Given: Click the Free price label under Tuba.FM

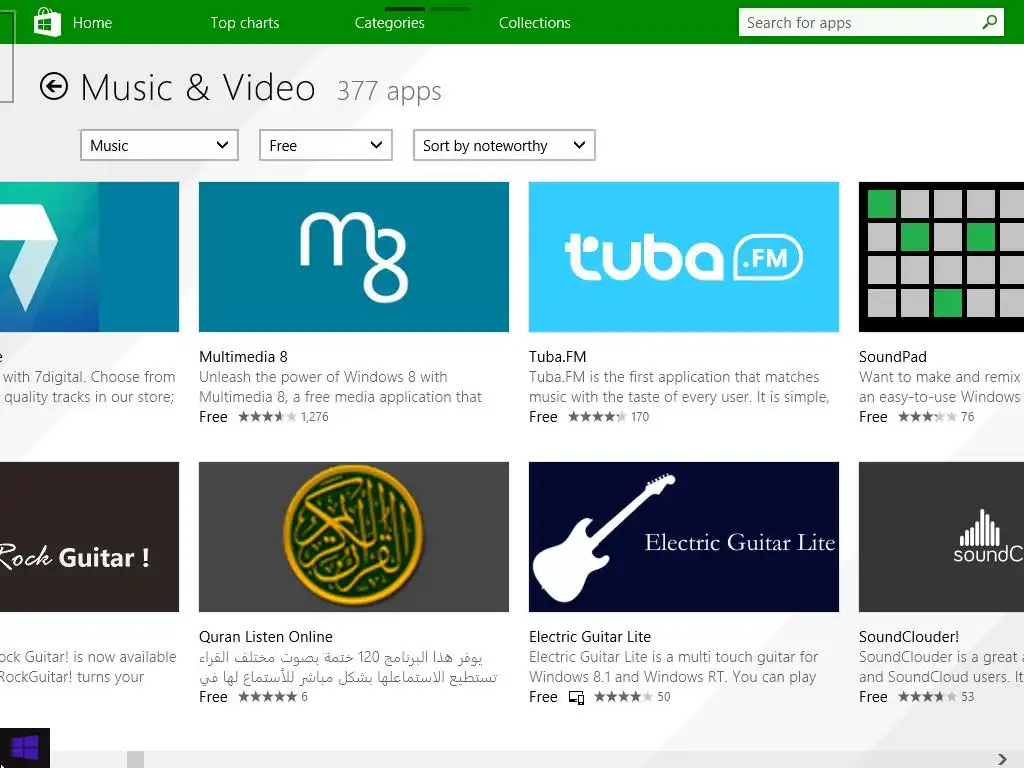Looking at the screenshot, I should pos(543,417).
